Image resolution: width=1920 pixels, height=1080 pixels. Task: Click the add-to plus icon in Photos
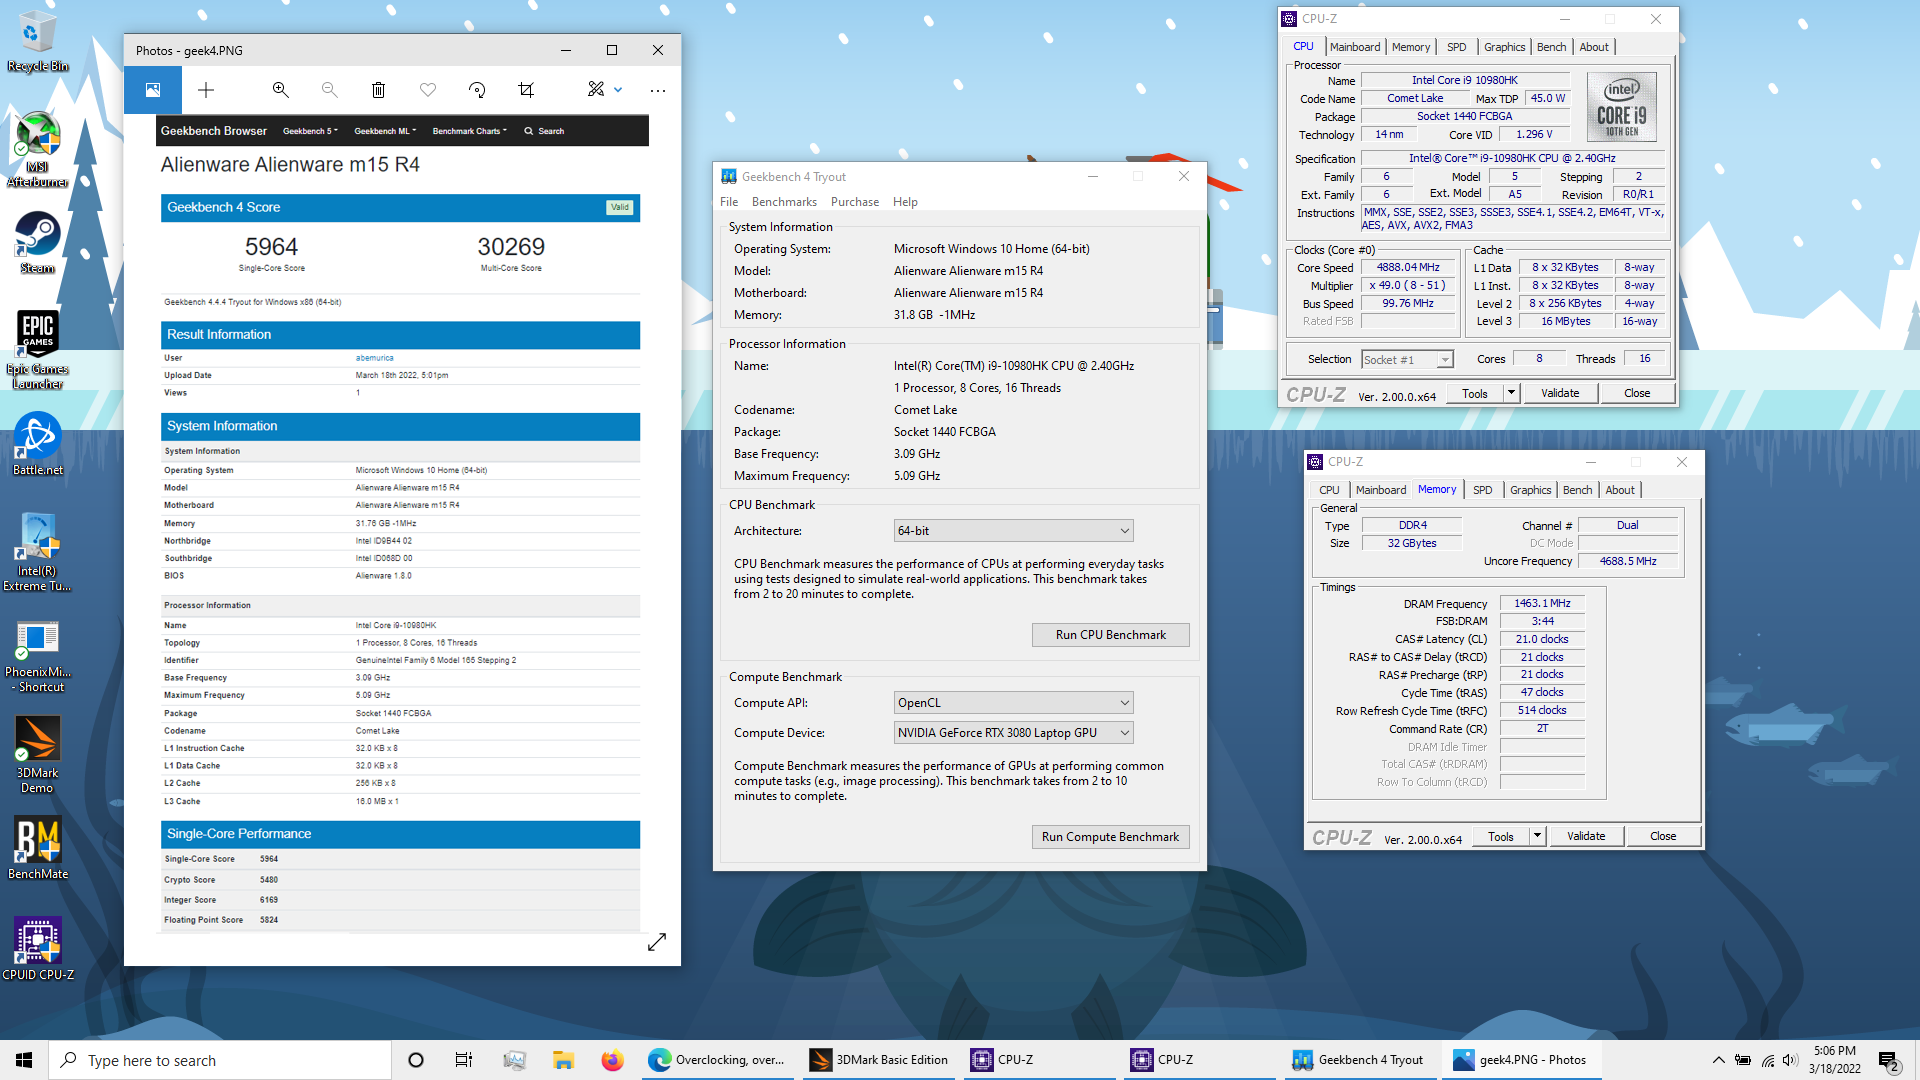[206, 90]
